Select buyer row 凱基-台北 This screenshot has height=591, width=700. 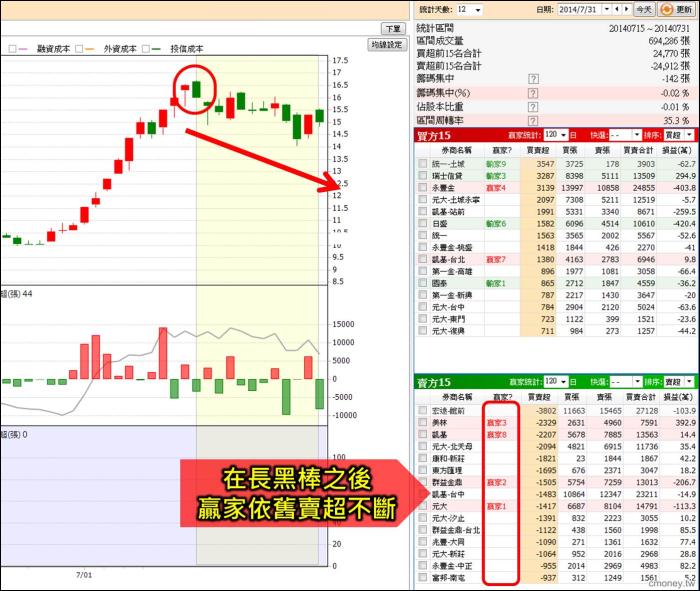[557, 259]
